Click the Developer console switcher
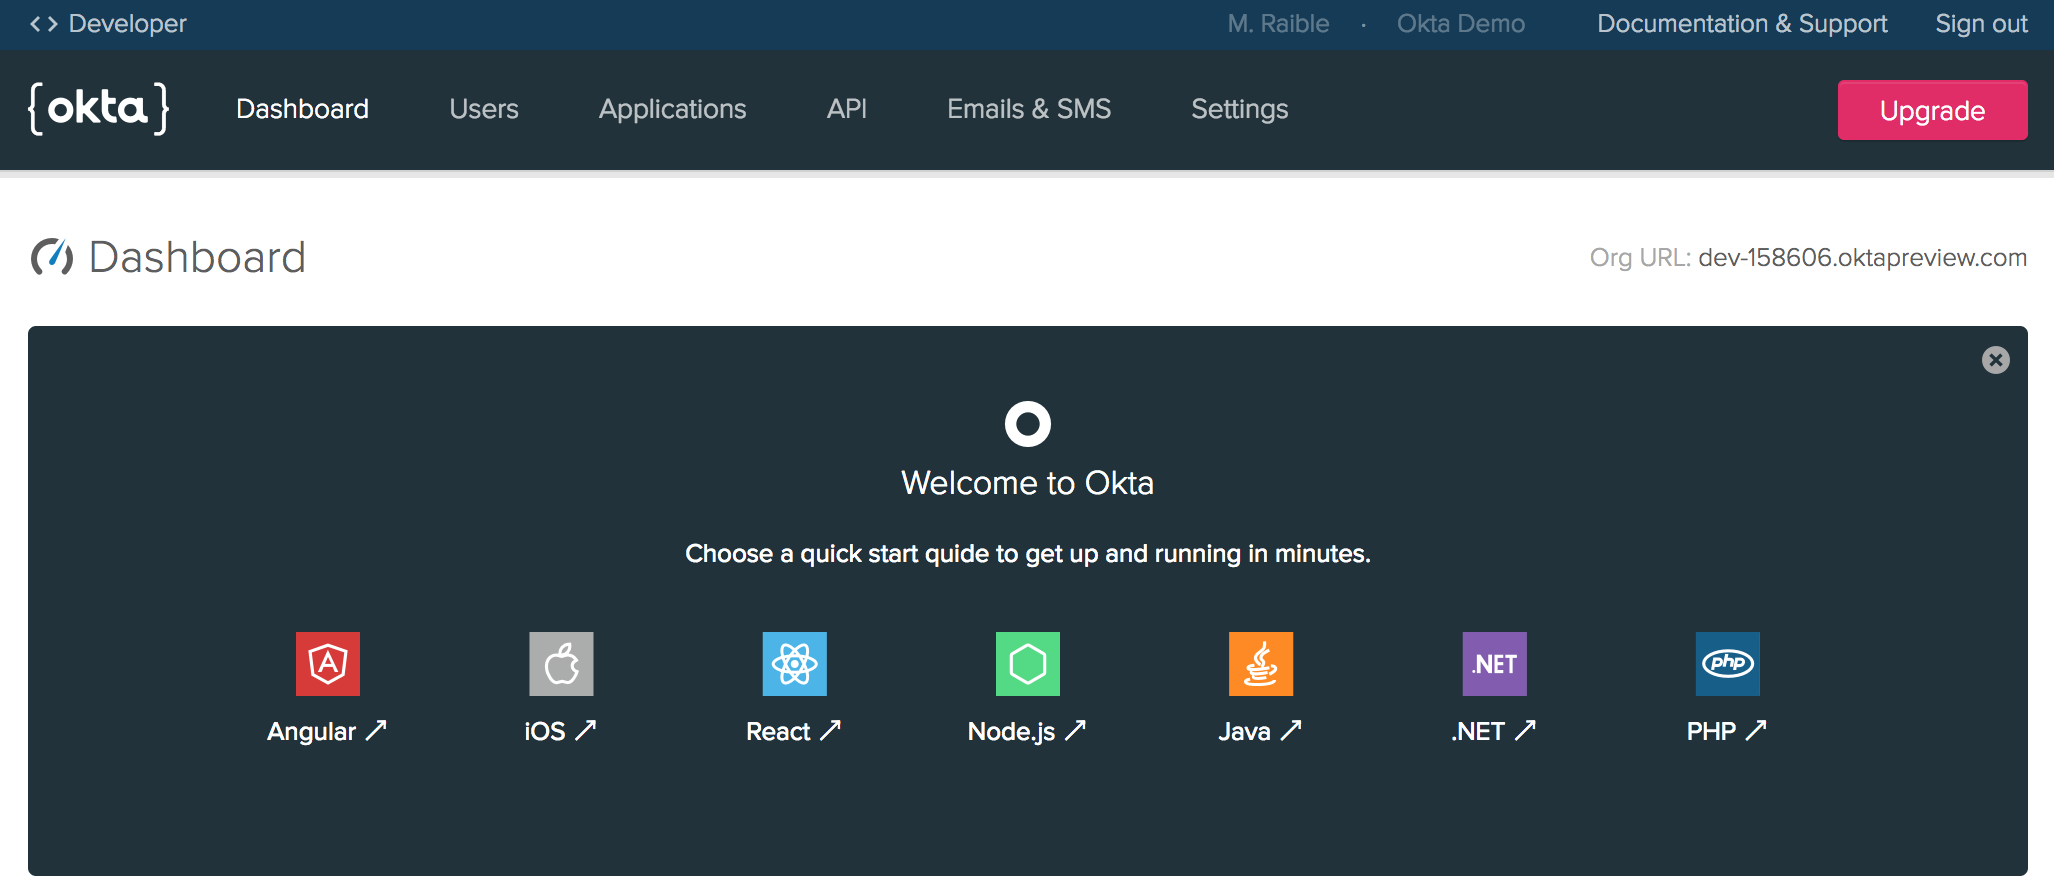Screen dimensions: 2054x894 click(x=108, y=24)
